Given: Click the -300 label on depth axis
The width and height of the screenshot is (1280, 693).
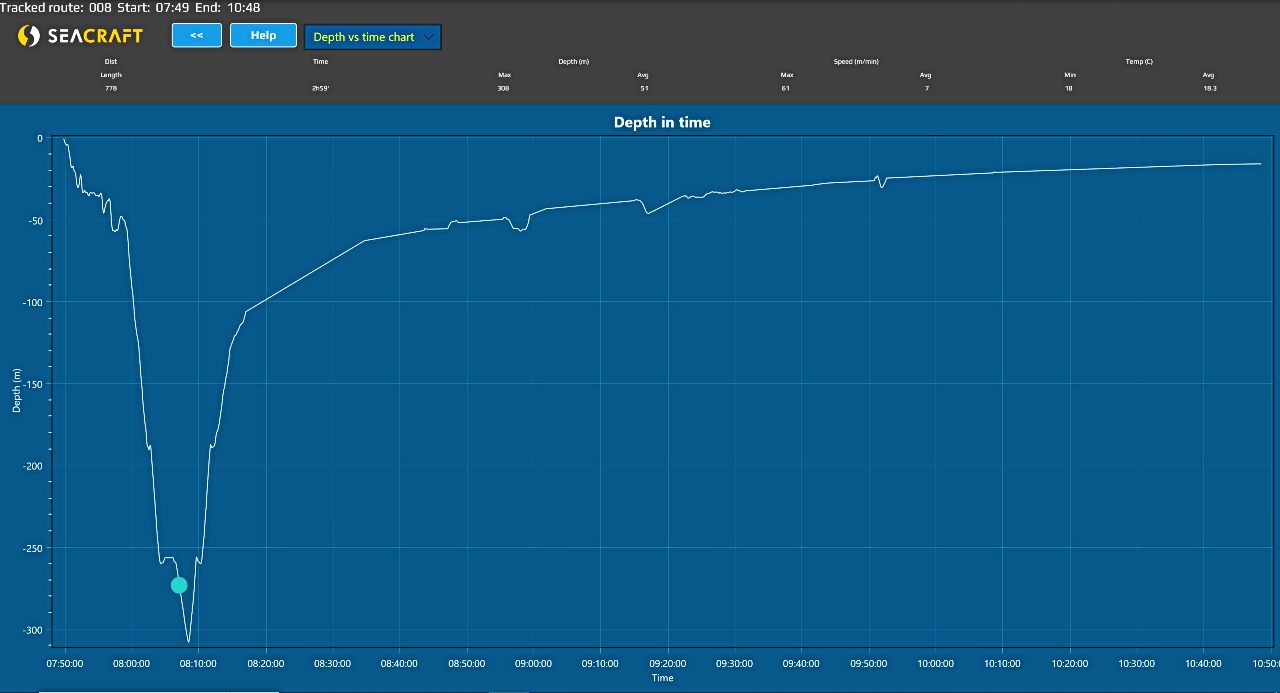Looking at the screenshot, I should [33, 630].
